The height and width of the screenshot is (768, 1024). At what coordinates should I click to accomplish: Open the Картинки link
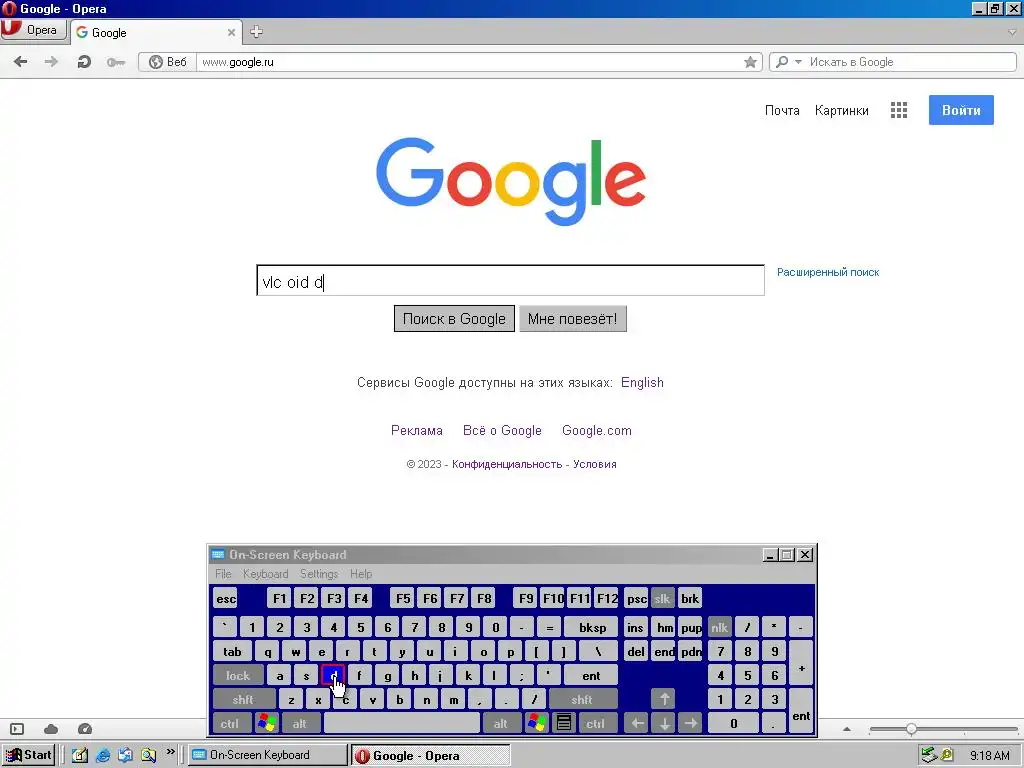(x=841, y=110)
